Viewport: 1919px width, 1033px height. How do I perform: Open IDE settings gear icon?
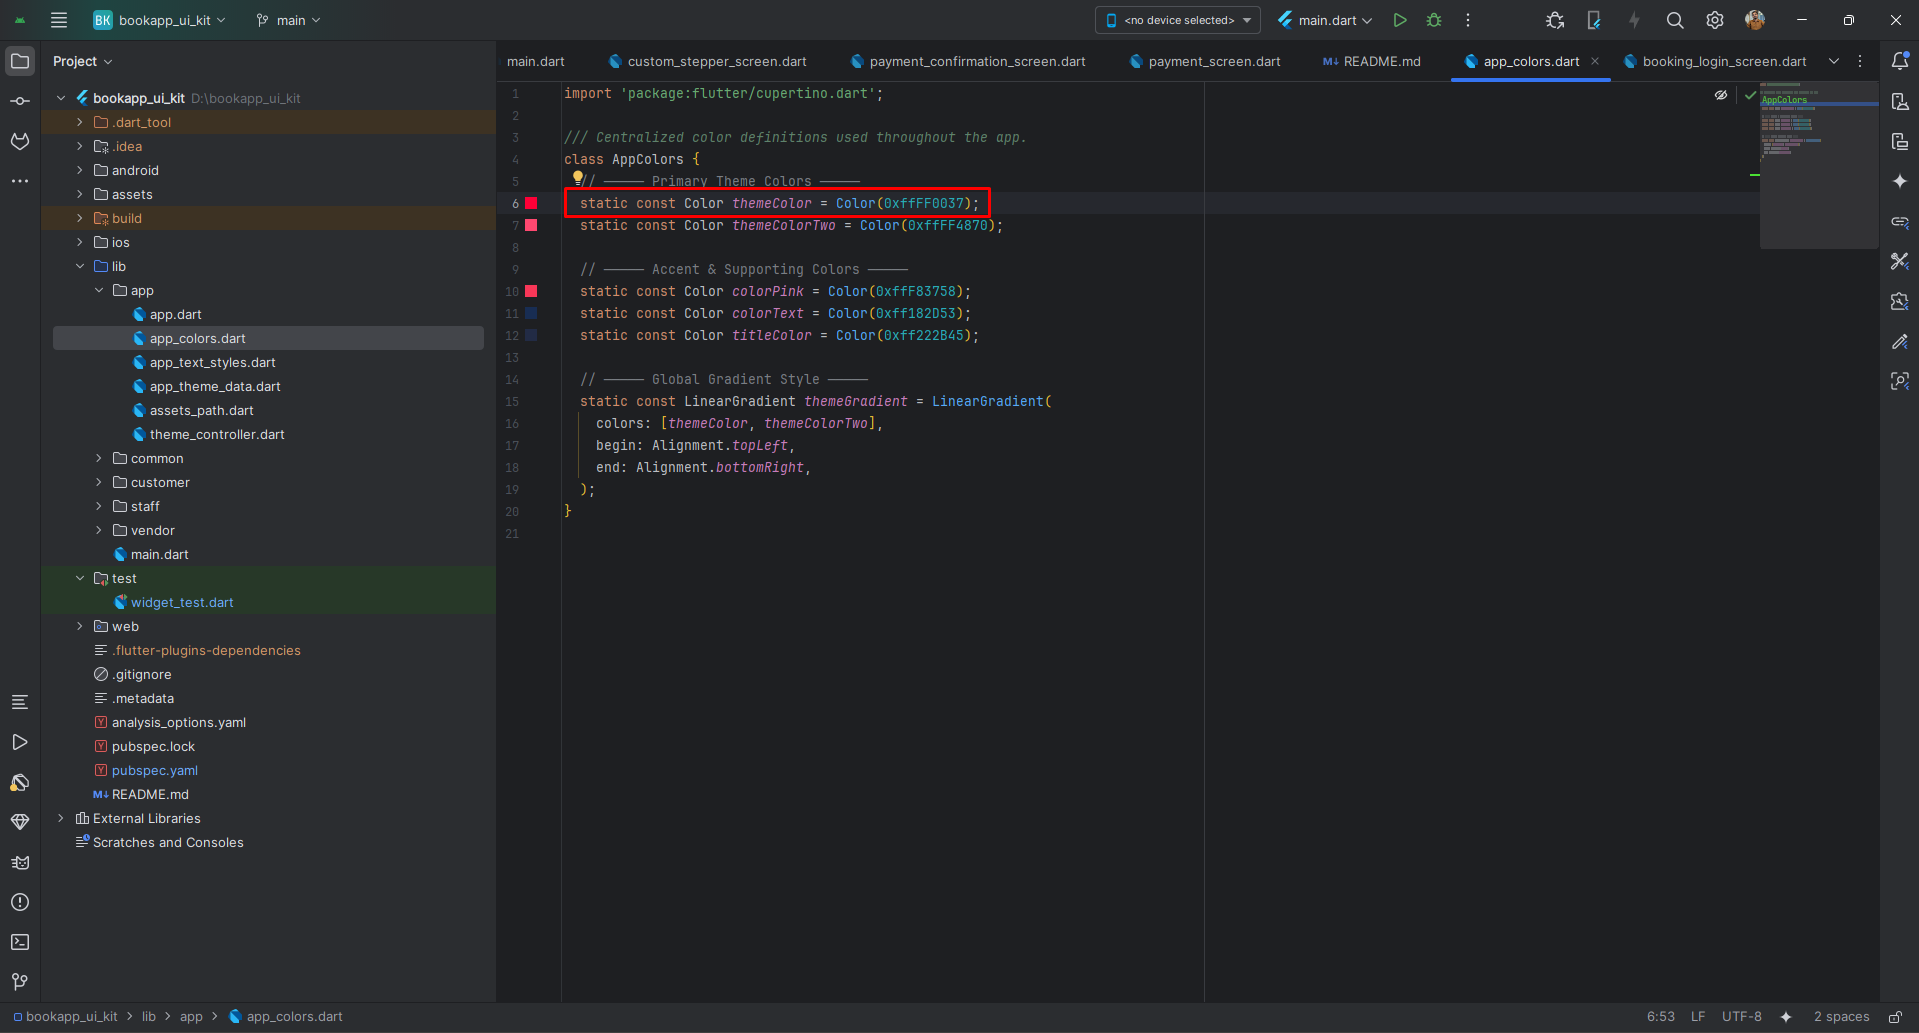[x=1715, y=20]
